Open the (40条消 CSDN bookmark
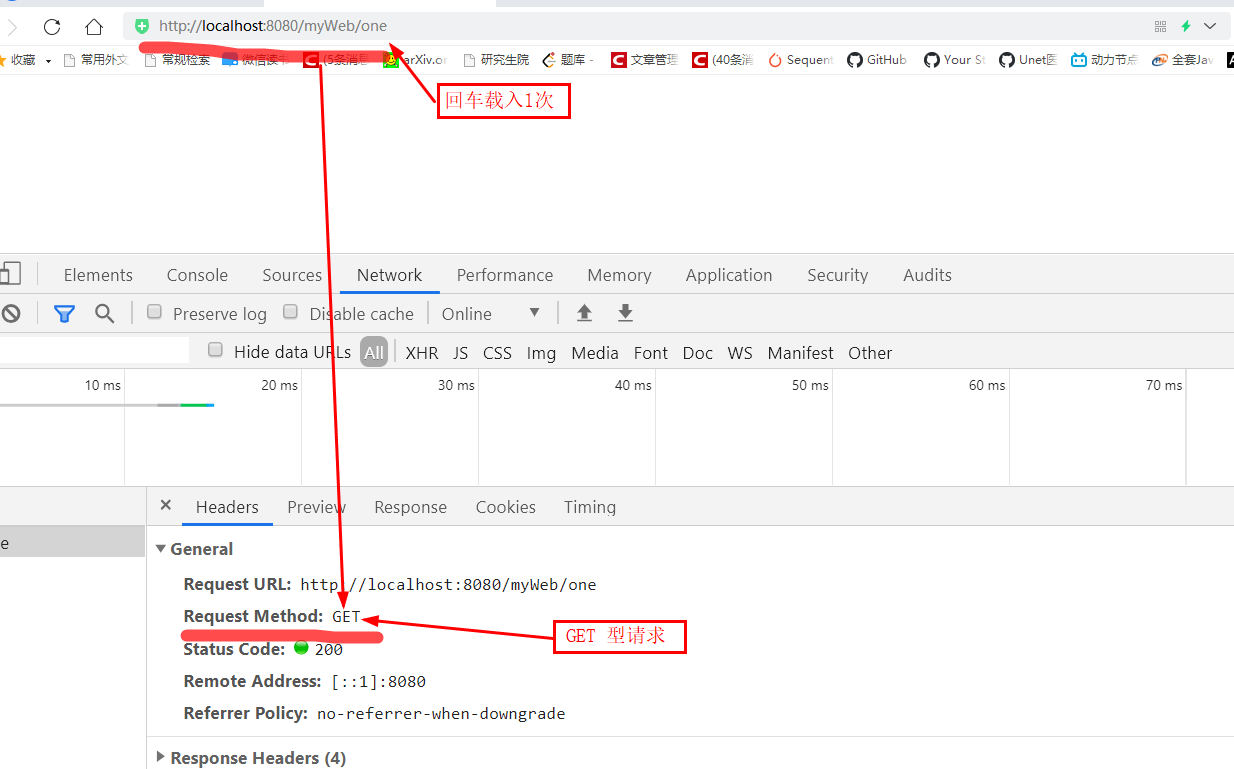Image resolution: width=1234 pixels, height=769 pixels. 723,60
